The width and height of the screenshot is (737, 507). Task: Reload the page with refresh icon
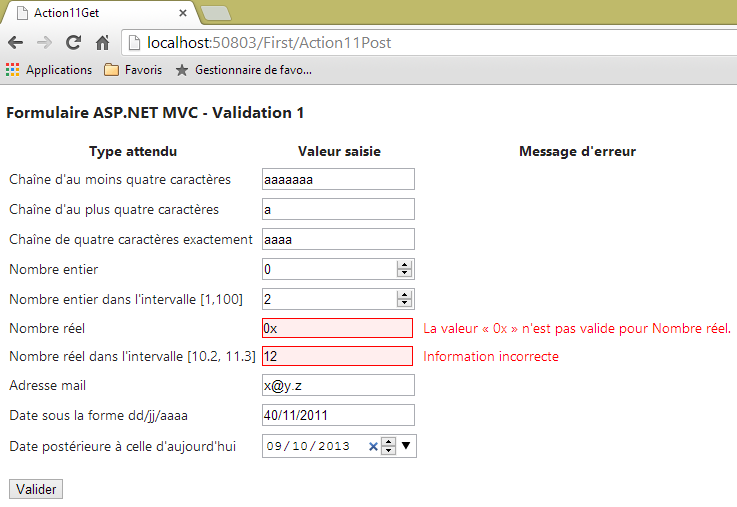click(73, 43)
